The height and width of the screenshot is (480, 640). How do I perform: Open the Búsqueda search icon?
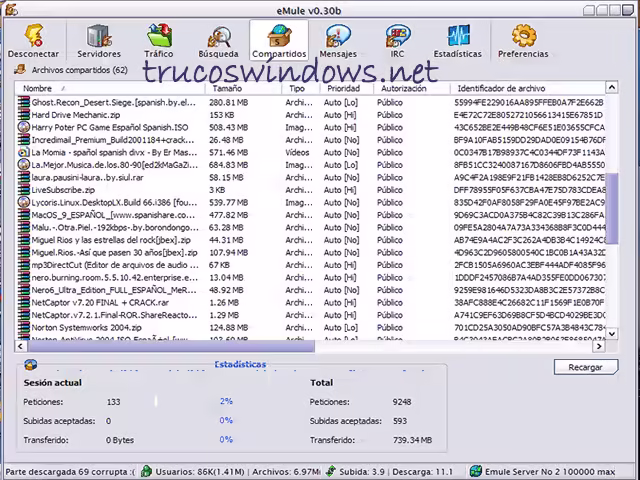(x=219, y=37)
